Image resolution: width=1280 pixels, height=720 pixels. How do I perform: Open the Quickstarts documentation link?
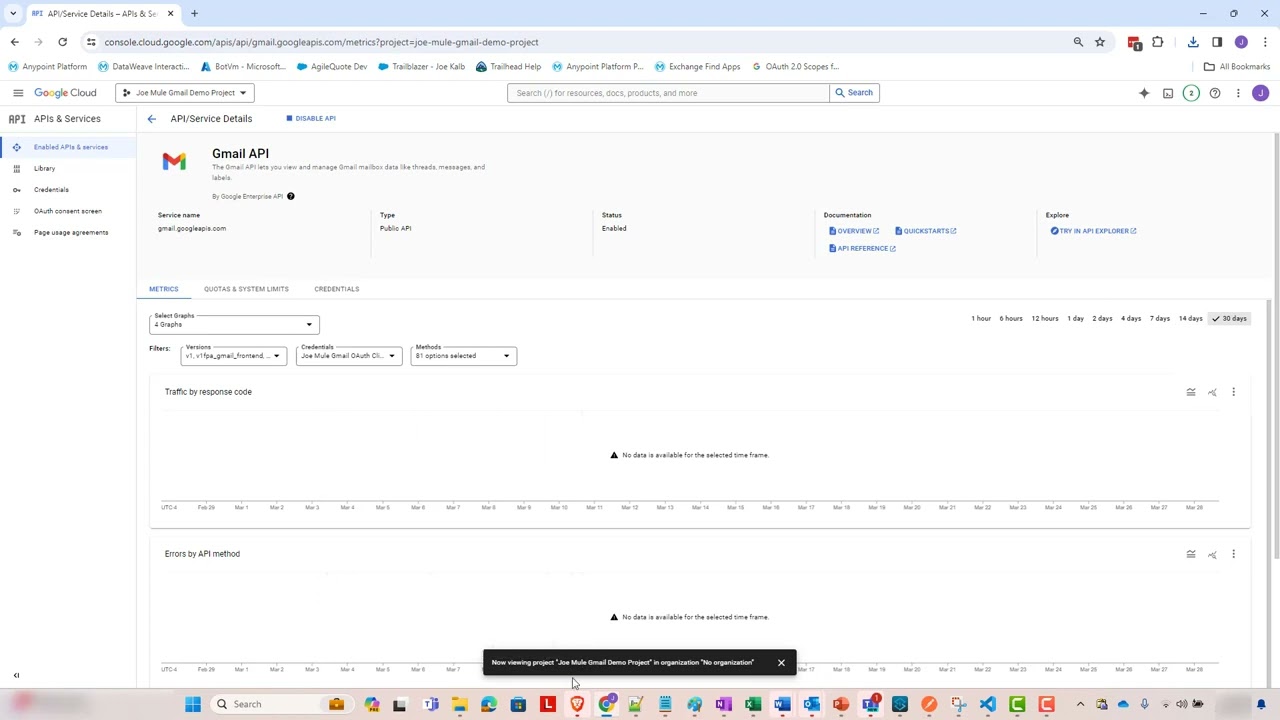click(926, 231)
